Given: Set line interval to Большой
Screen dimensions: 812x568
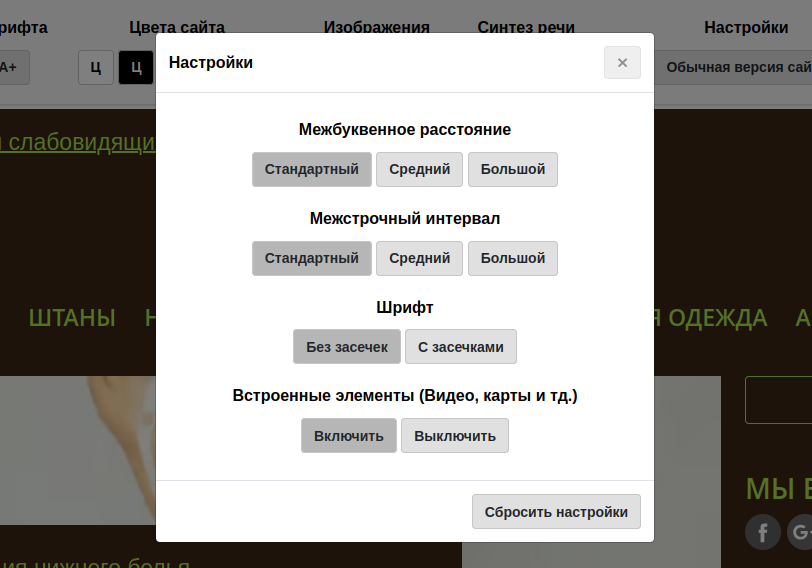Looking at the screenshot, I should pos(512,258).
